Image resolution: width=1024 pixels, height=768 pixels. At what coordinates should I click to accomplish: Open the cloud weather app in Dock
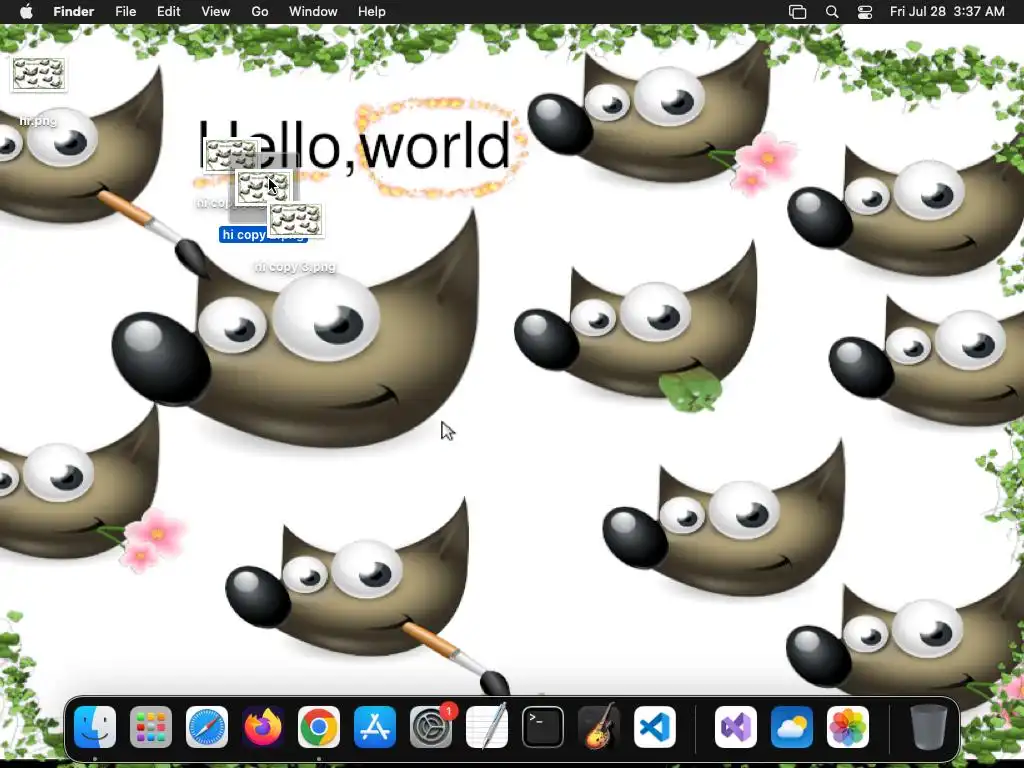pyautogui.click(x=792, y=727)
